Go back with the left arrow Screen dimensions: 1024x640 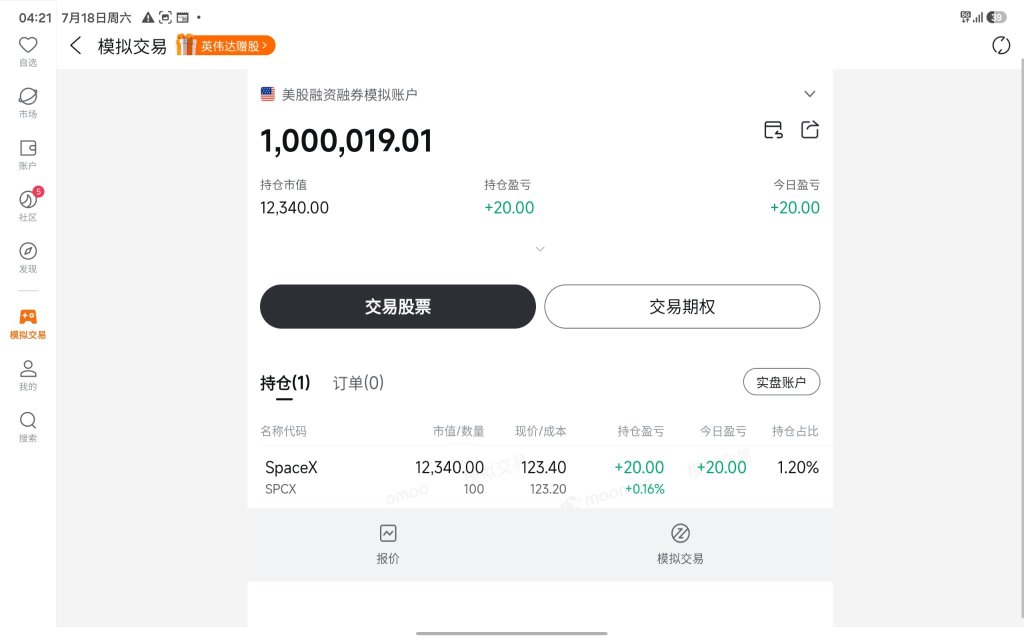click(76, 46)
